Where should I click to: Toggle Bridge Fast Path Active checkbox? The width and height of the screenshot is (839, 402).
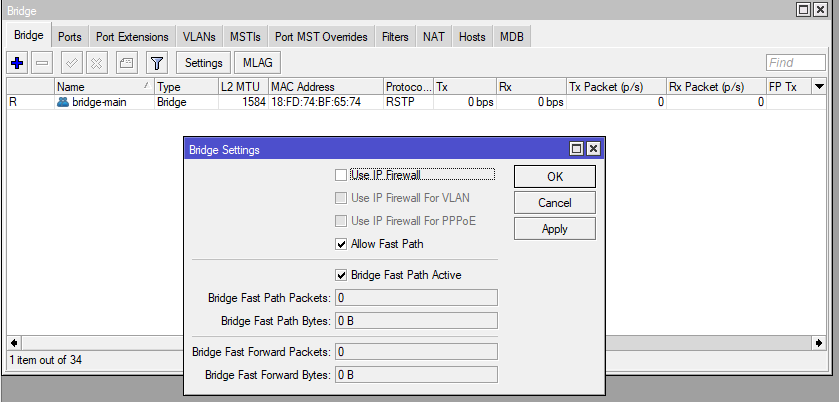tap(341, 275)
